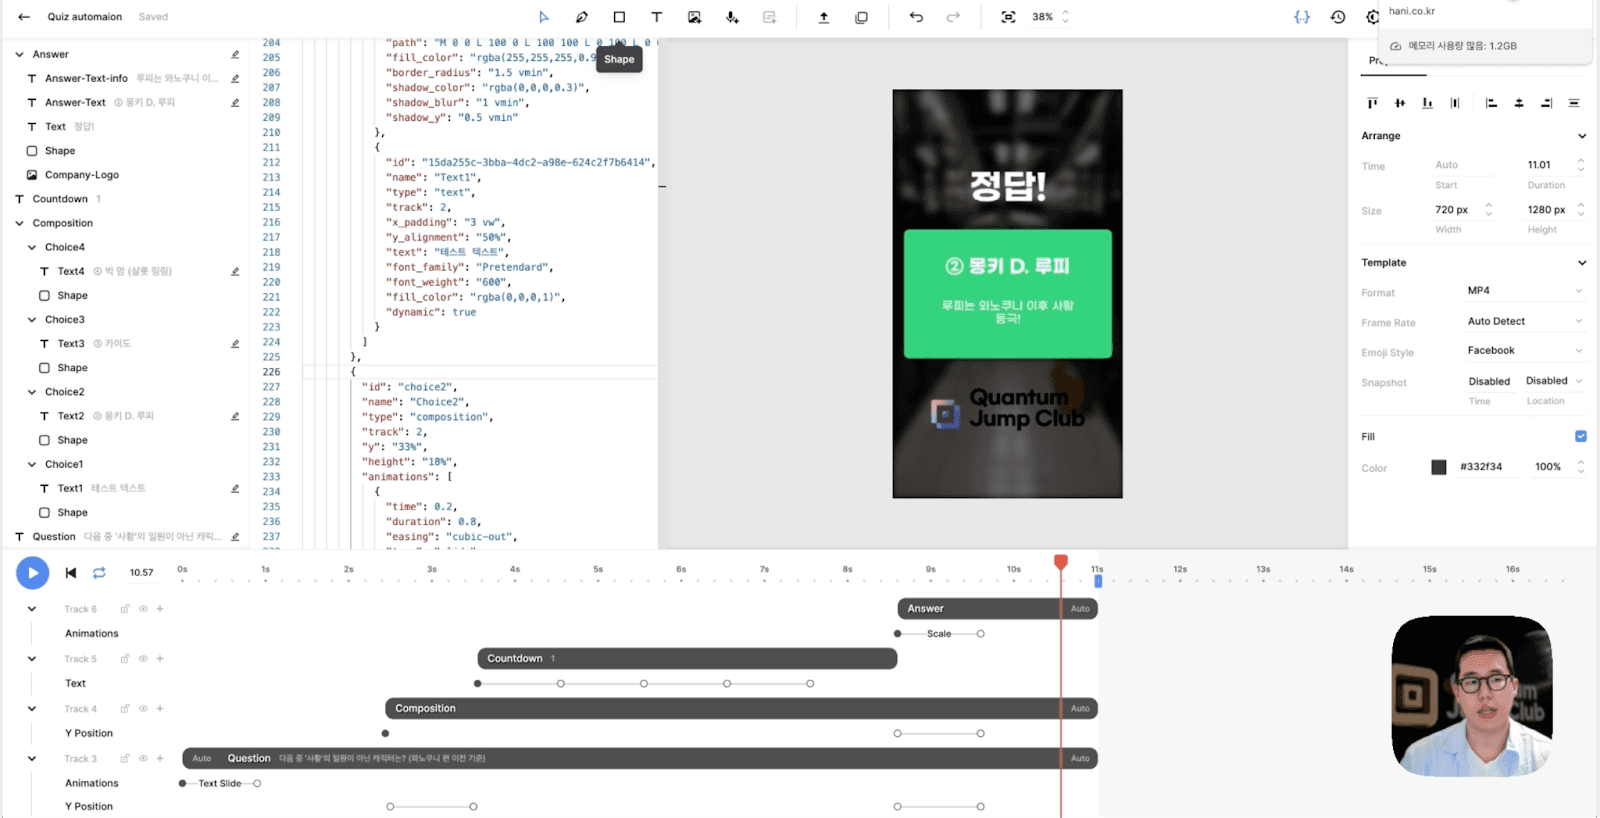Open the Frame Rate dropdown
Image resolution: width=1600 pixels, height=818 pixels.
pos(1525,321)
